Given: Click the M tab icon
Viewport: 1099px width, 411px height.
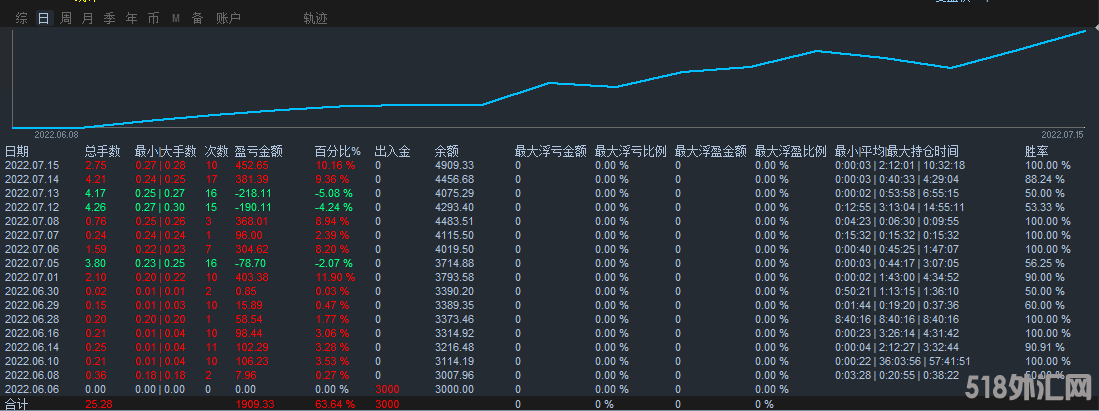Looking at the screenshot, I should tap(176, 18).
